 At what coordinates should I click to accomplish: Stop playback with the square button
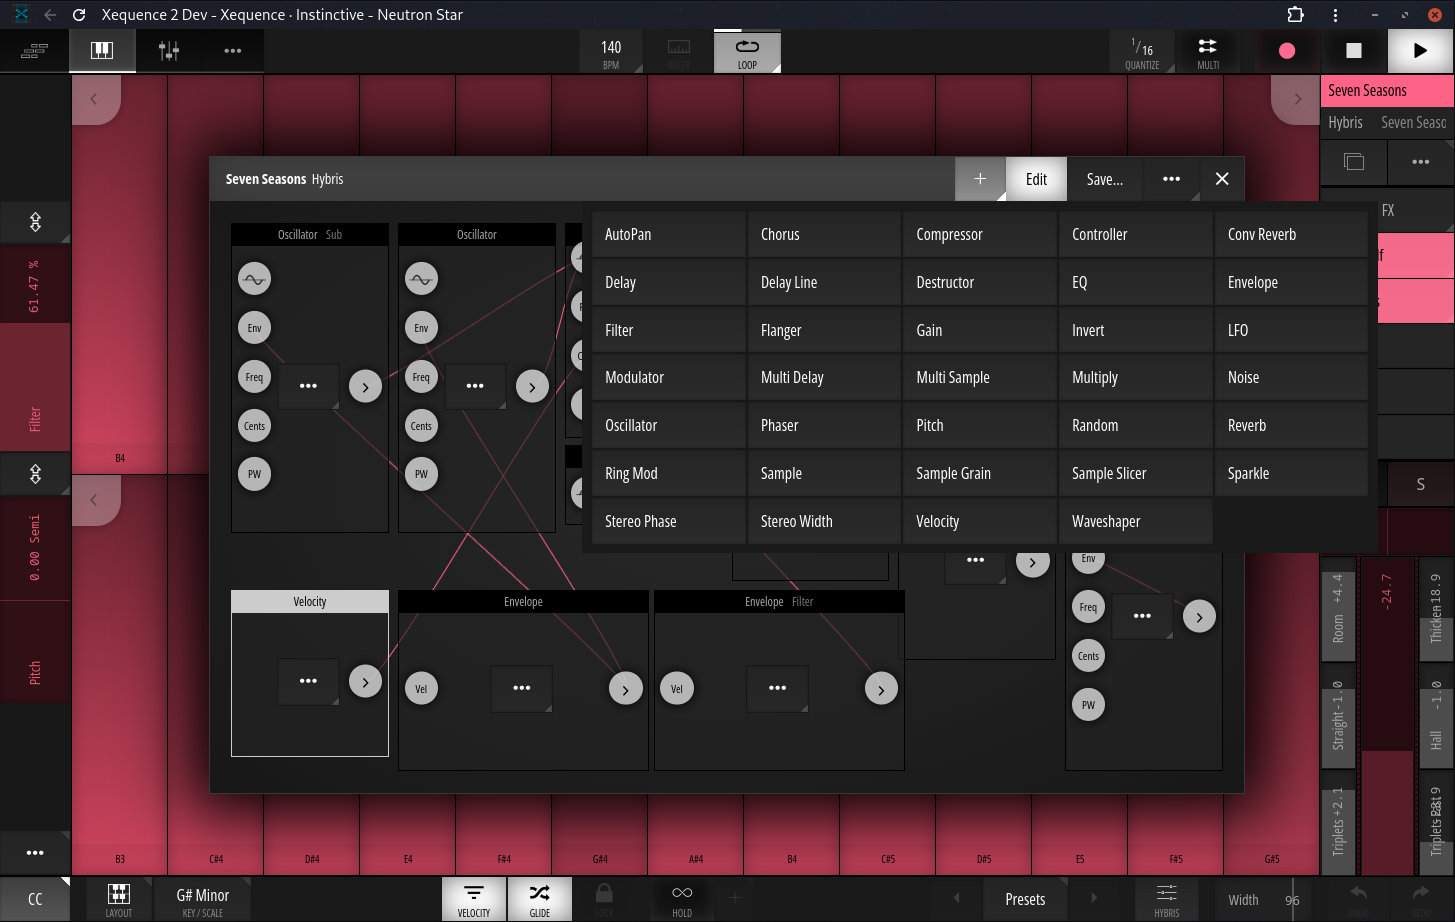[1354, 51]
